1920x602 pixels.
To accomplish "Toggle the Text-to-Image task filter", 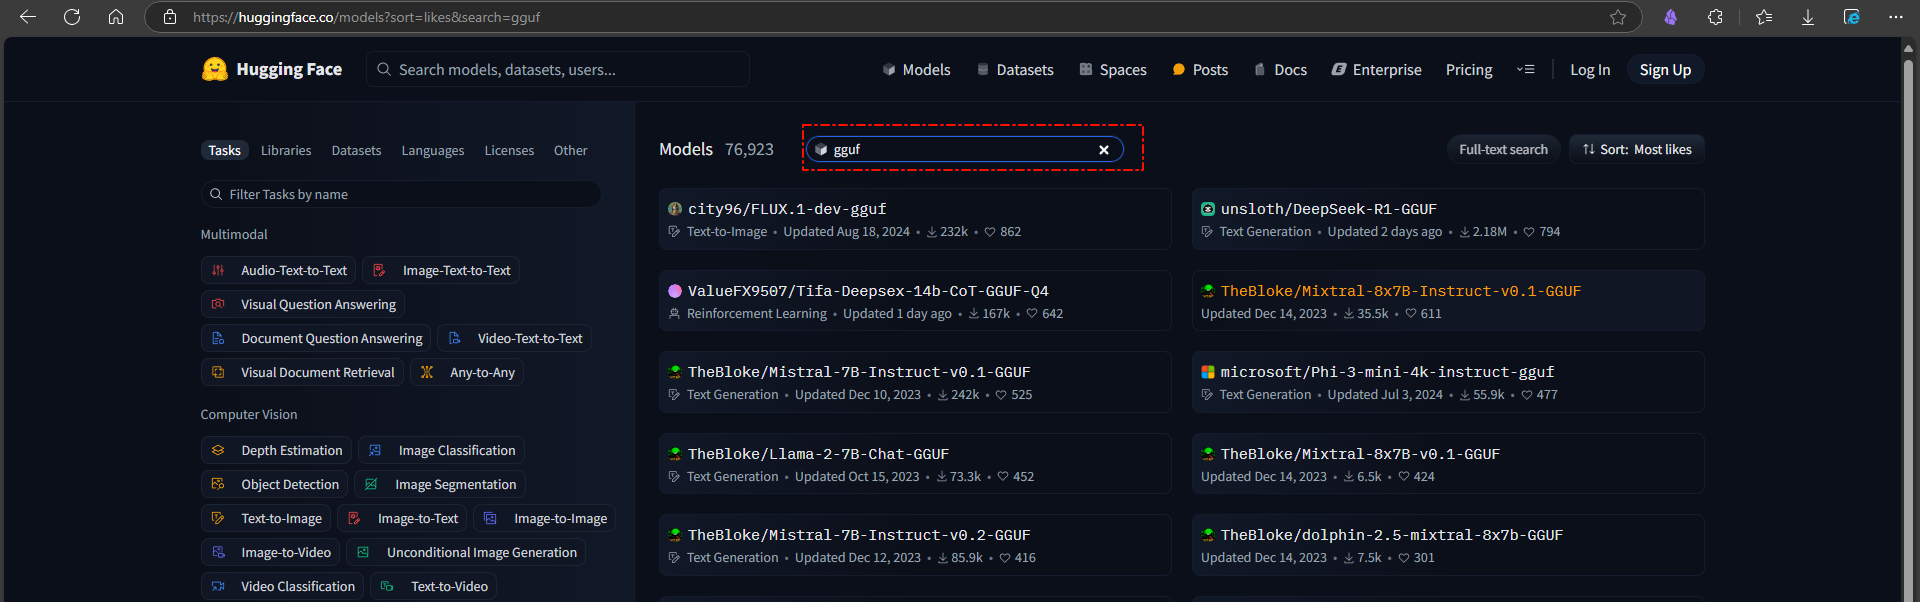I will click(x=267, y=519).
